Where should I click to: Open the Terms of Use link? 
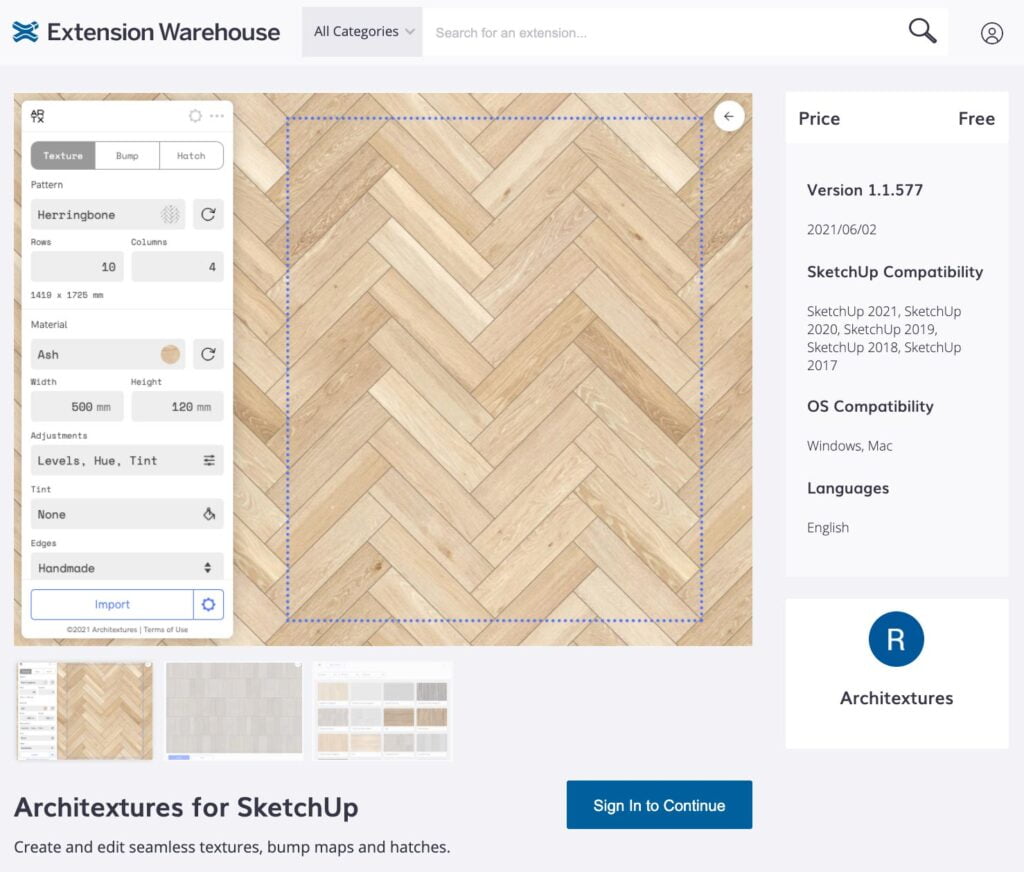(165, 630)
